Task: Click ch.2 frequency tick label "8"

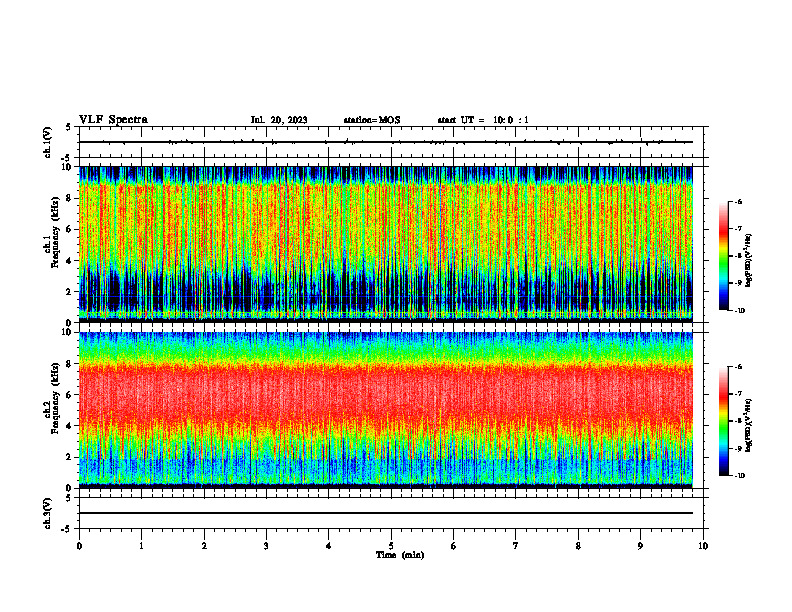Action: 69,364
